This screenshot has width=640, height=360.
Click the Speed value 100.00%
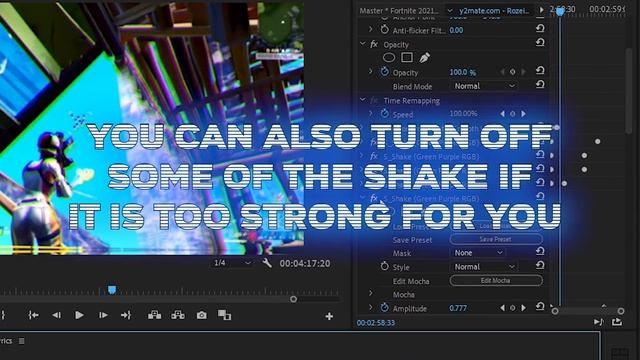pos(463,113)
